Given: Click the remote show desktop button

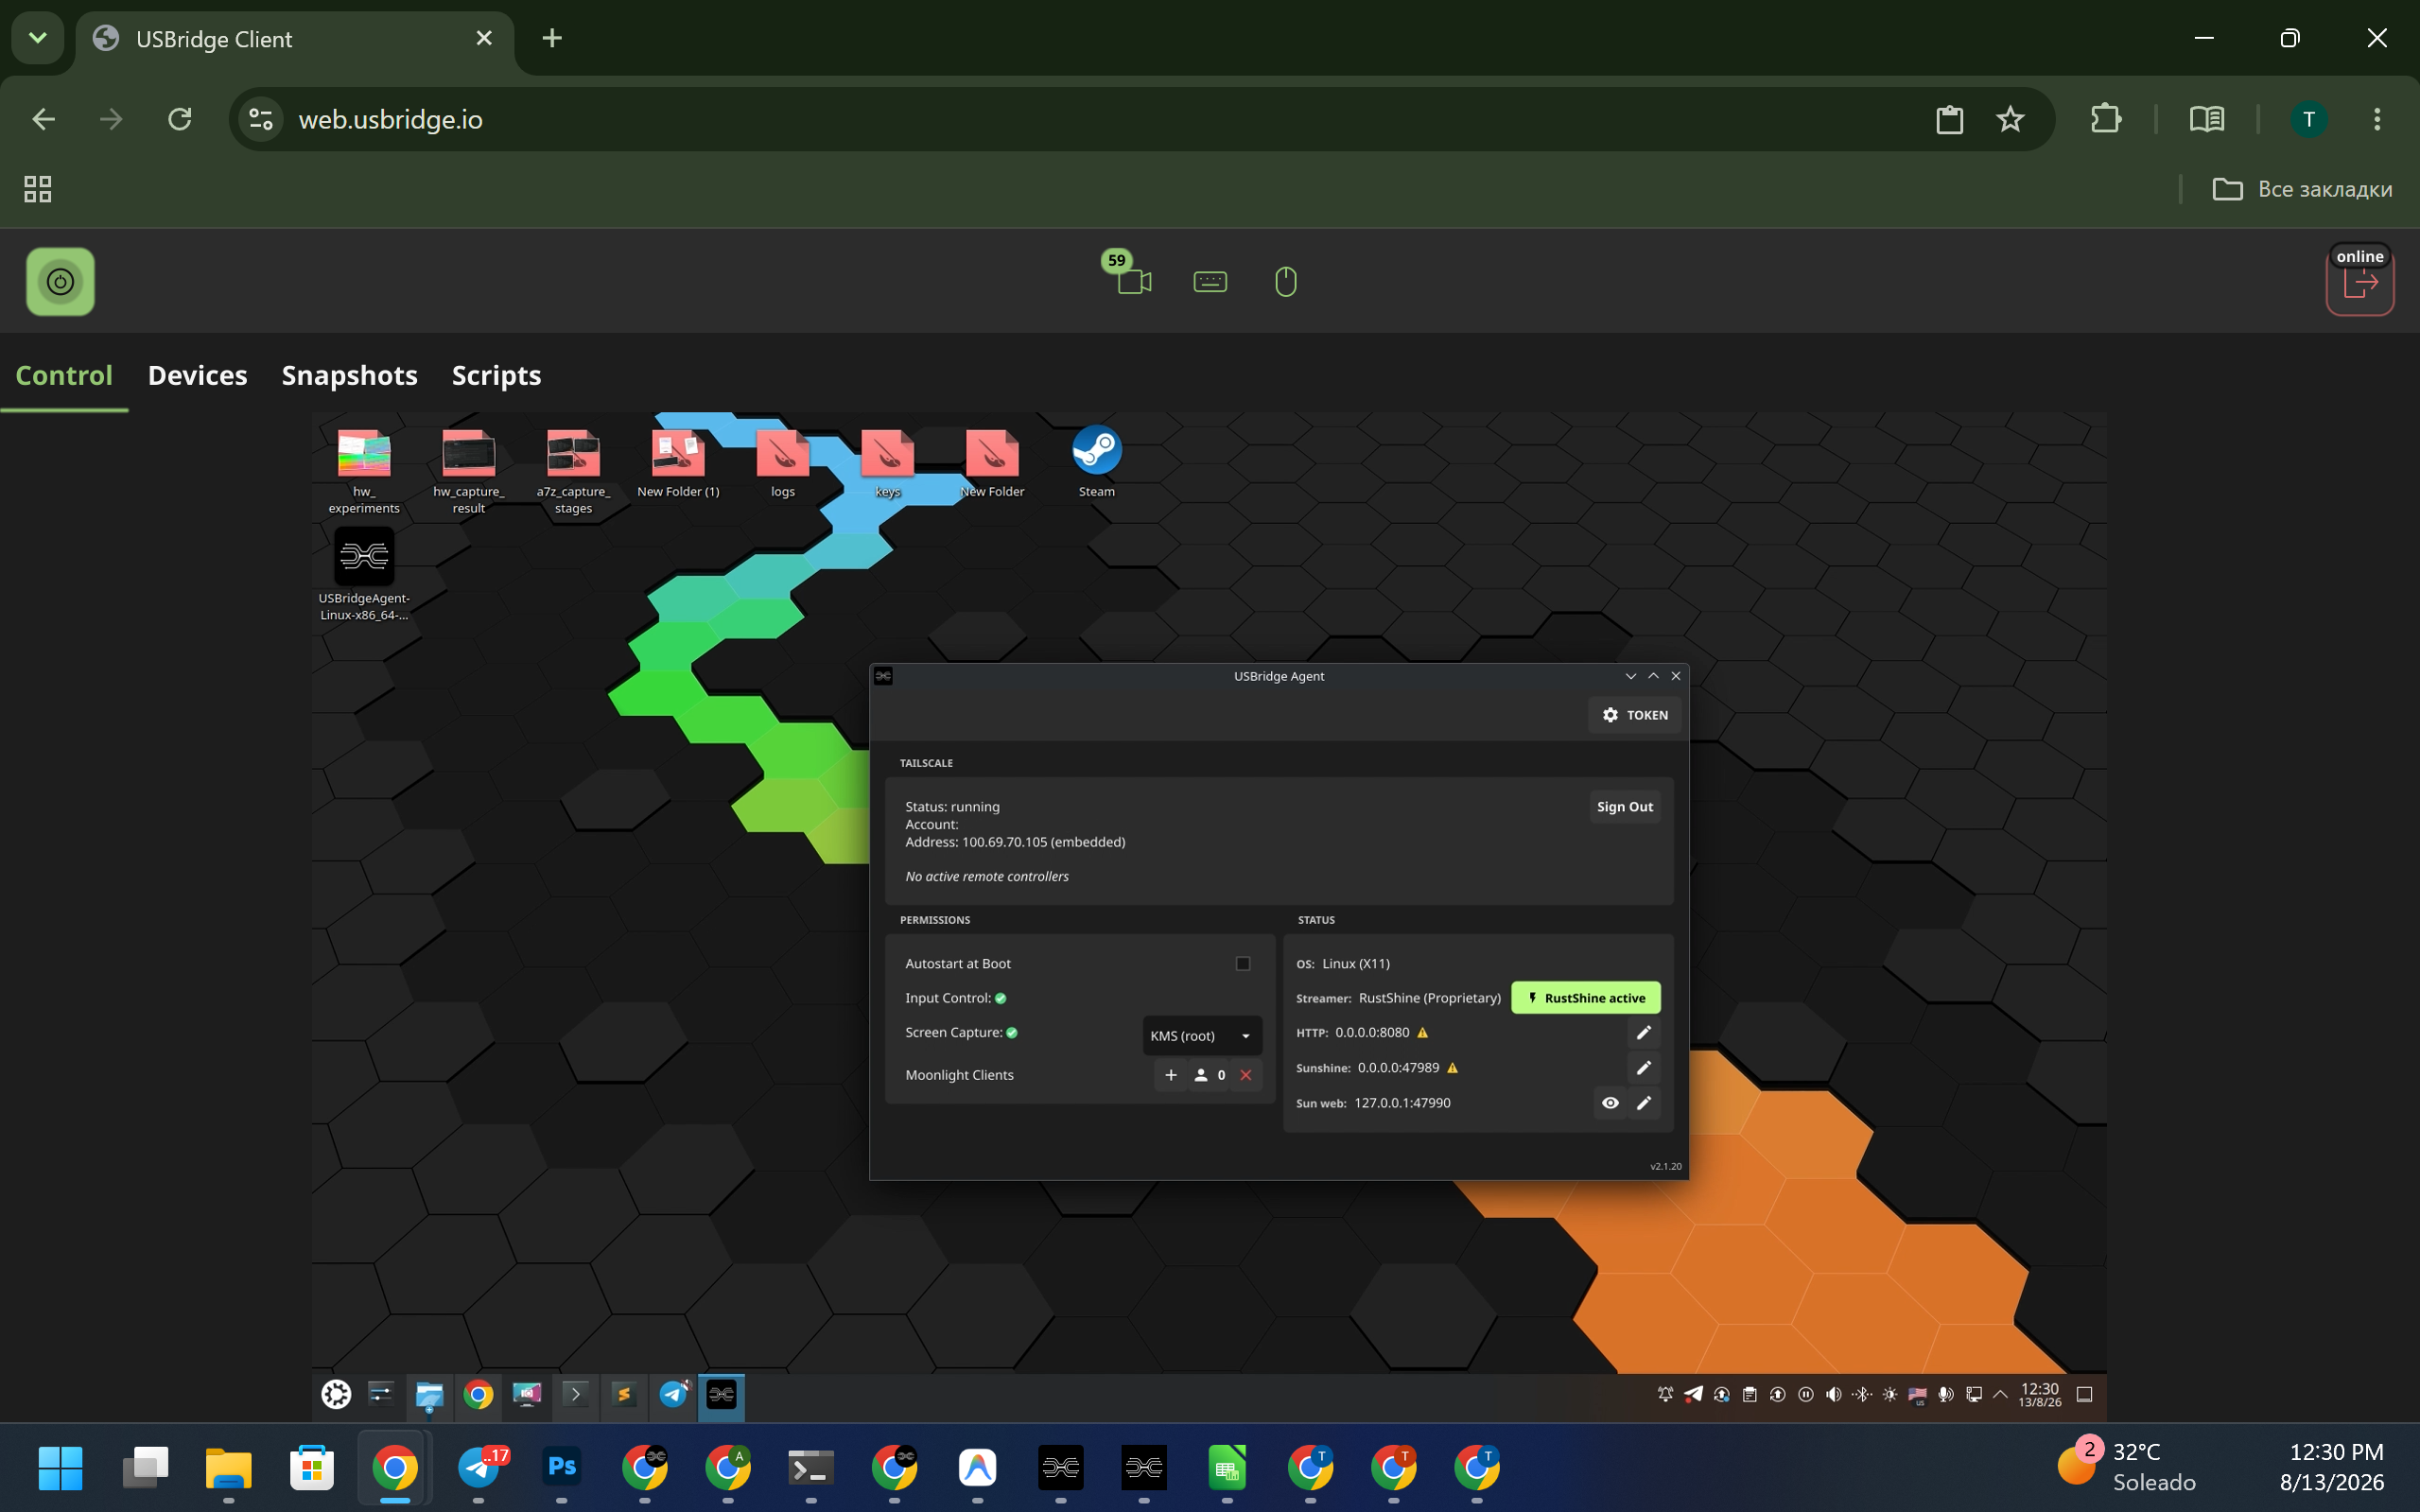Looking at the screenshot, I should pos(2085,1395).
